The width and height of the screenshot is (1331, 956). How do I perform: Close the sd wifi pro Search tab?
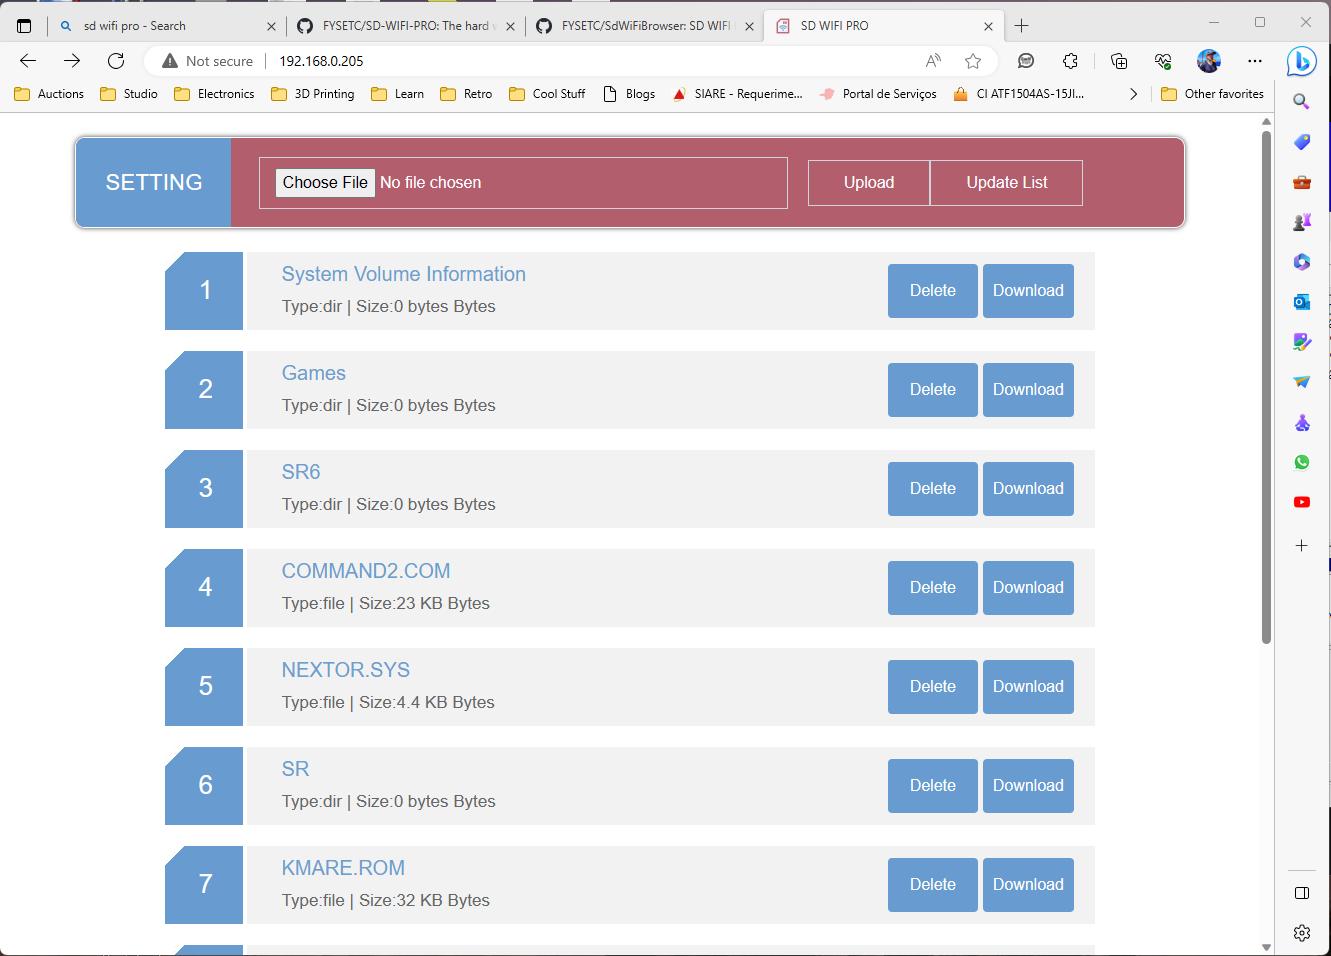point(272,26)
